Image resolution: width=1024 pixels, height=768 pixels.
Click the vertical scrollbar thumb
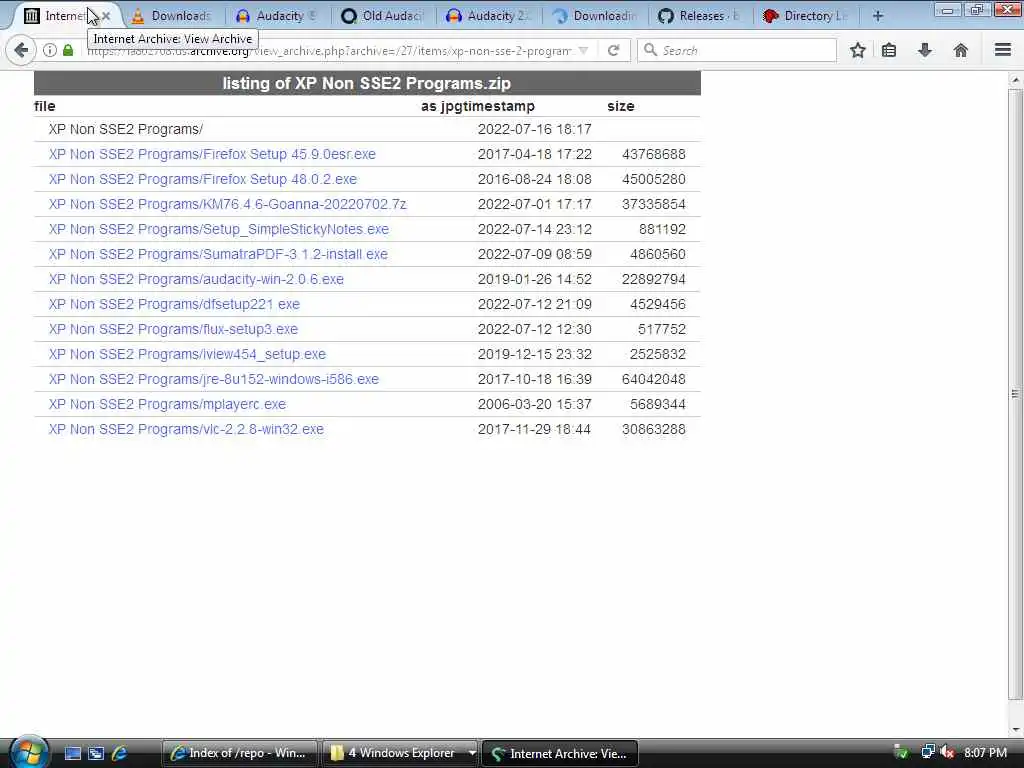pos(1015,394)
